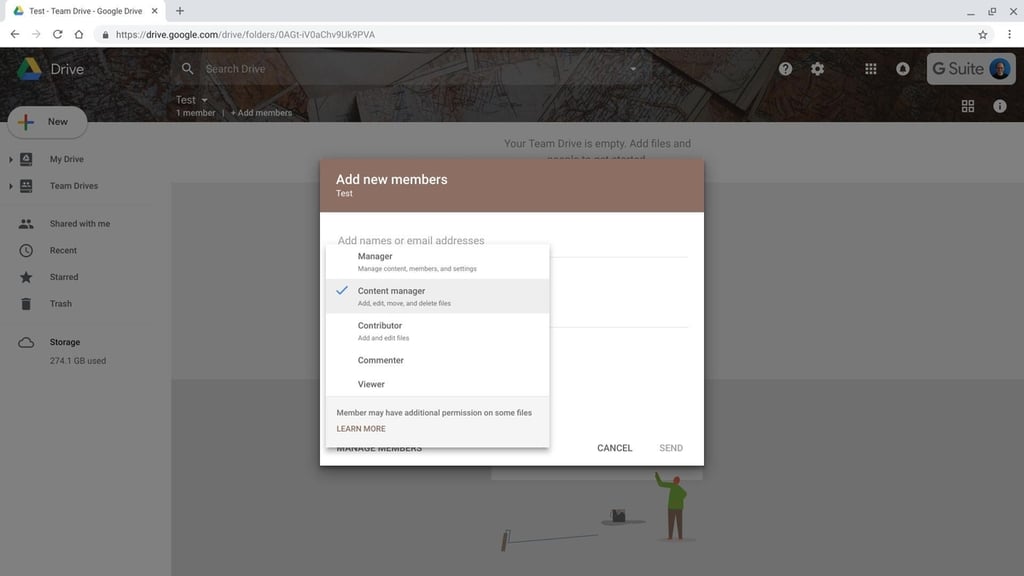Click the G Suite account avatar

(x=999, y=69)
